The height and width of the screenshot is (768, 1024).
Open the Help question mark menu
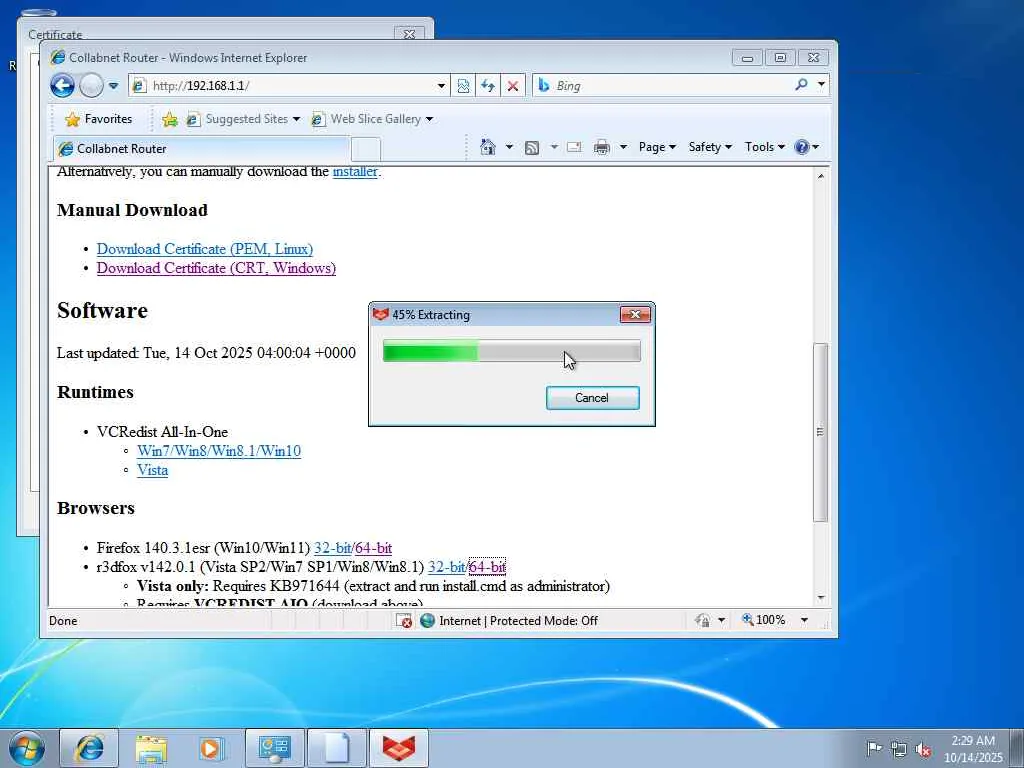pyautogui.click(x=807, y=147)
